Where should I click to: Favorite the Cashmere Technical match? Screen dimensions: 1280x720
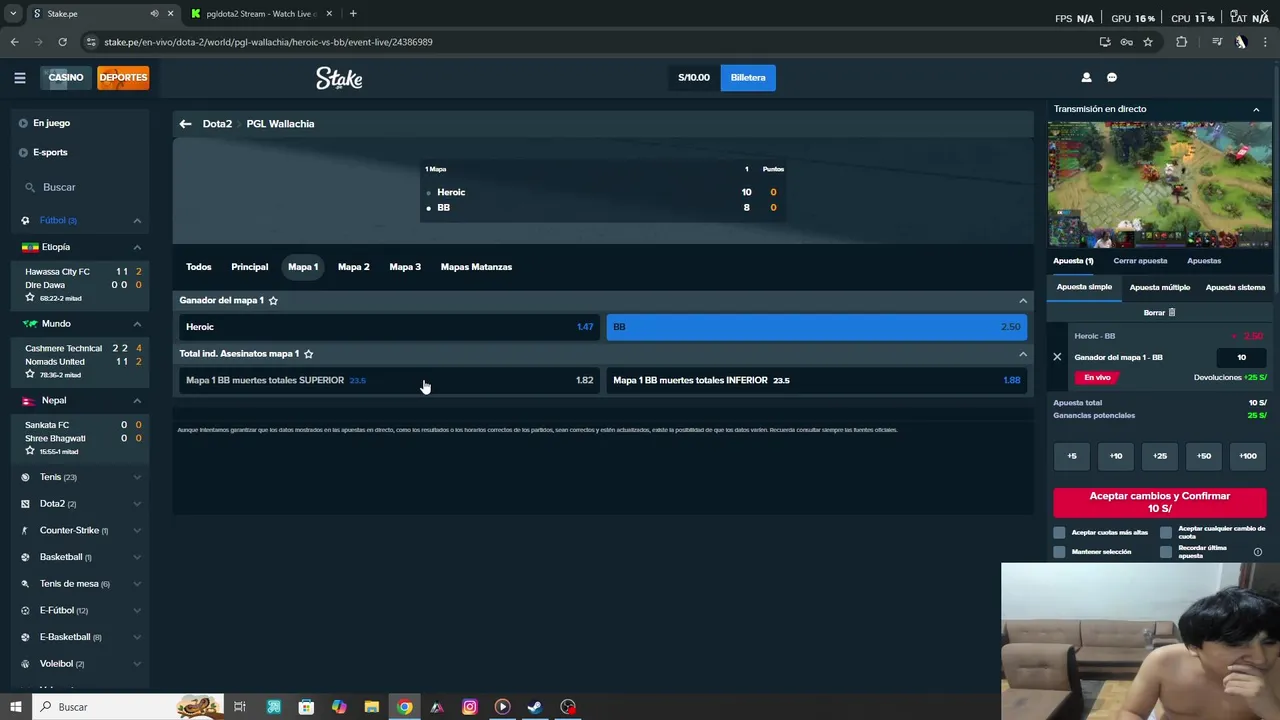[x=30, y=375]
